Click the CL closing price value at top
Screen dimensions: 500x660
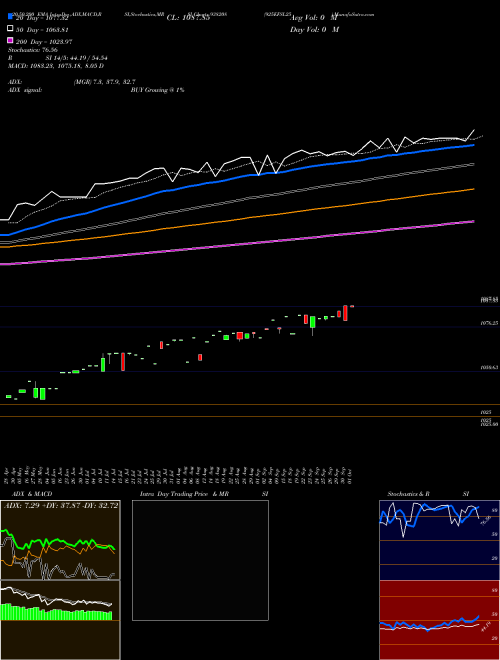(188, 18)
